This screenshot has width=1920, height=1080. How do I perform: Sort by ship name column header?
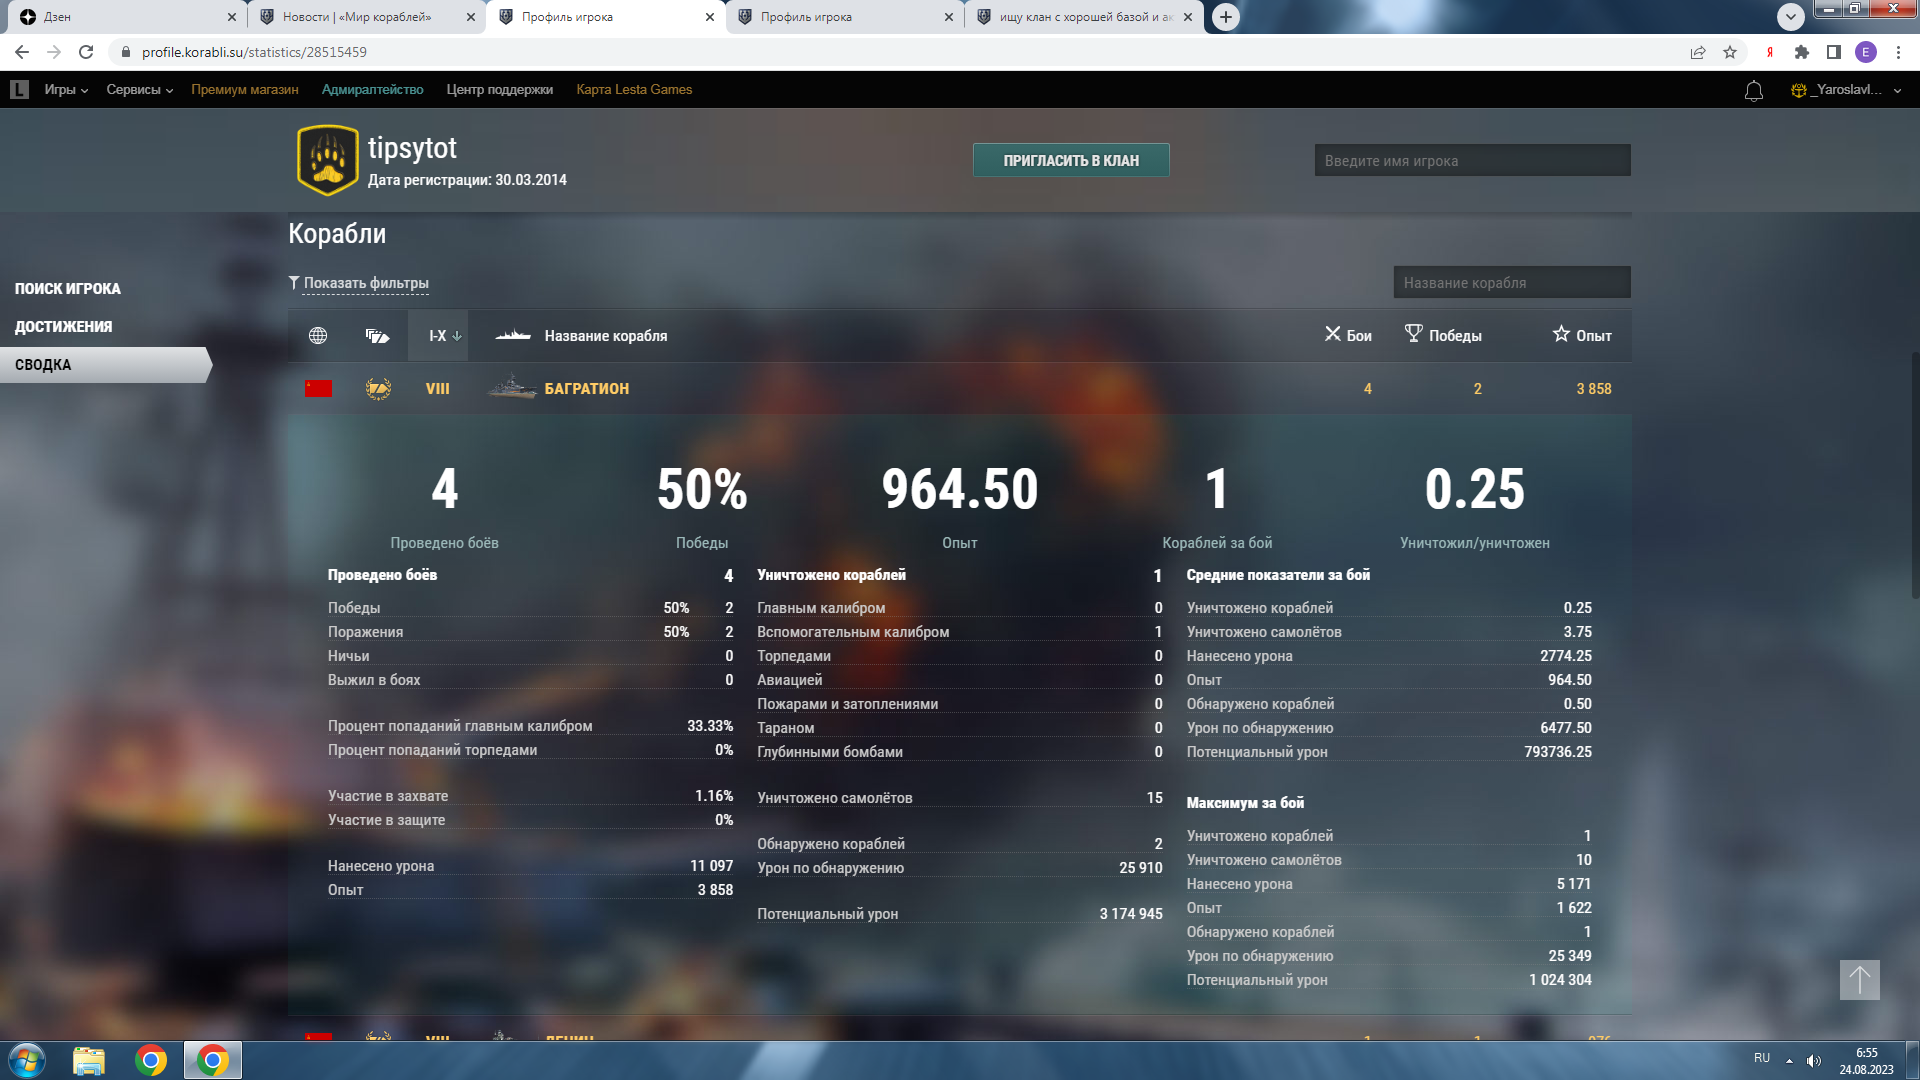[x=605, y=336]
